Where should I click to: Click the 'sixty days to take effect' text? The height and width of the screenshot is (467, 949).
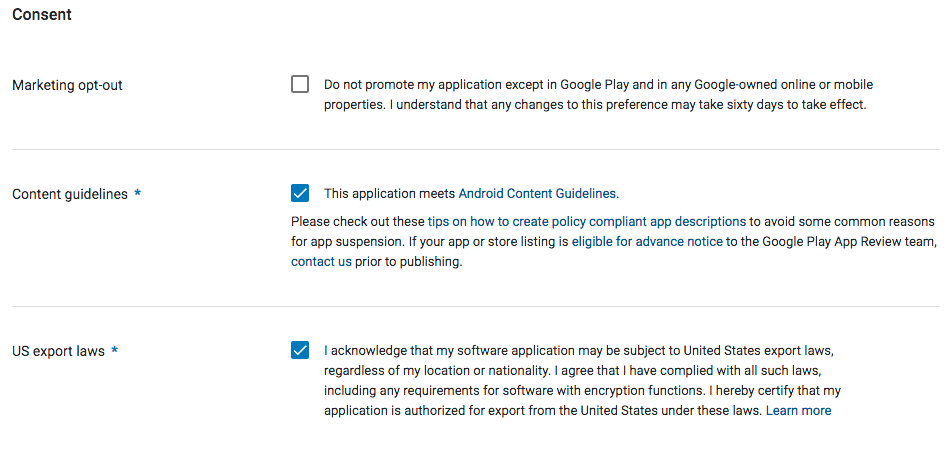point(780,105)
